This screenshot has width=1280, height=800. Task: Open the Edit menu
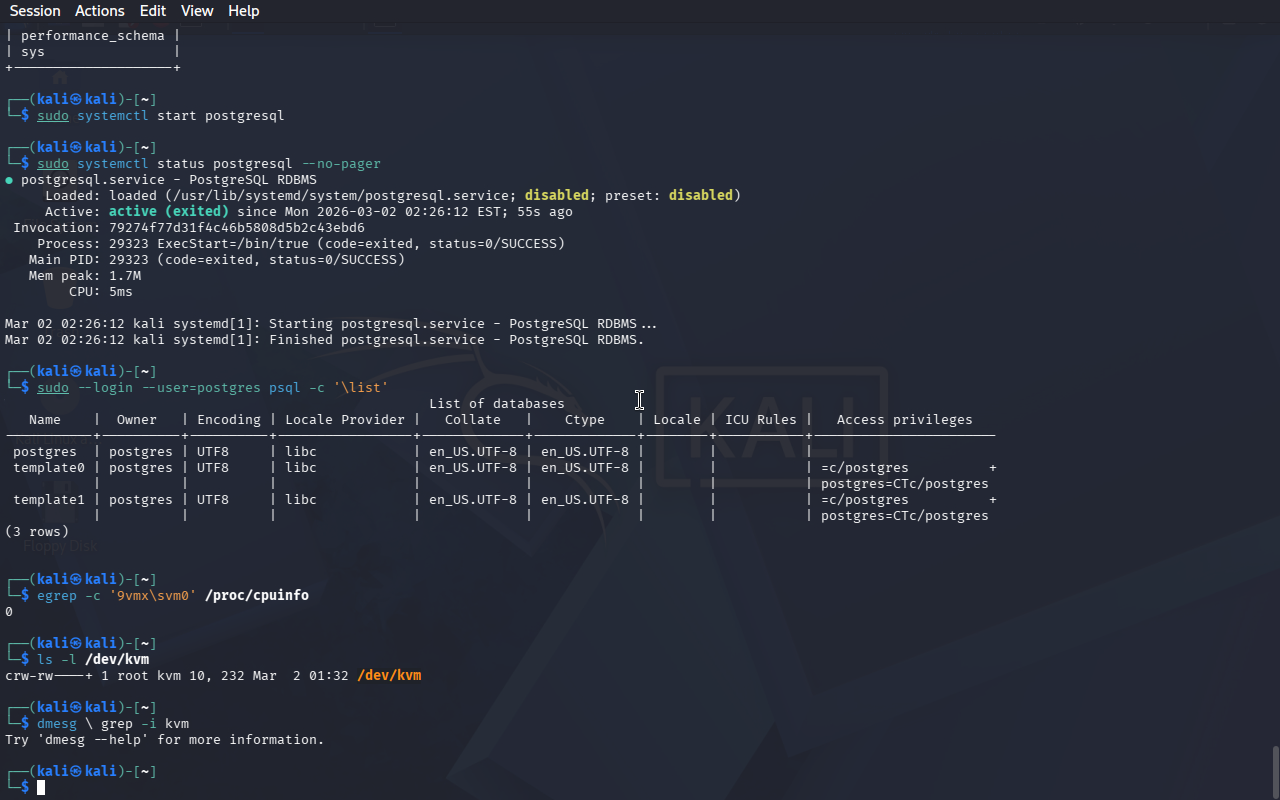[153, 11]
